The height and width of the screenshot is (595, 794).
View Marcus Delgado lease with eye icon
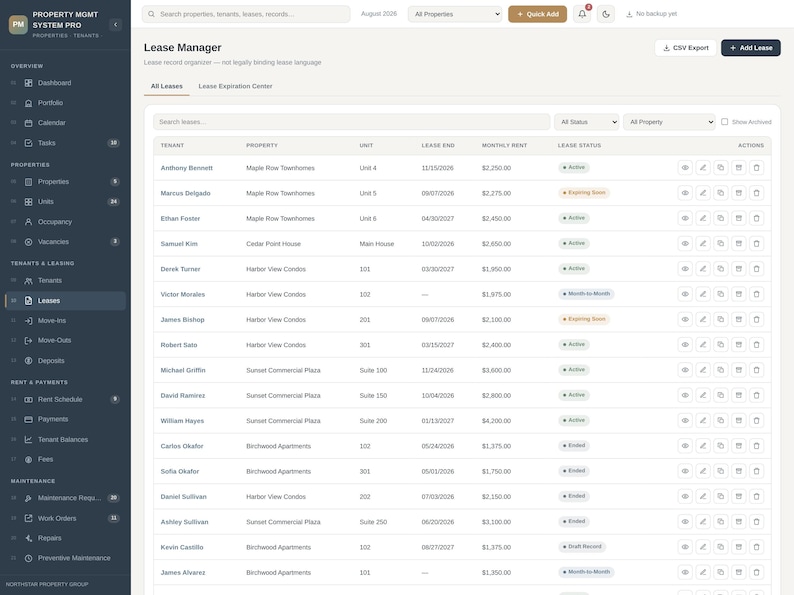(685, 193)
